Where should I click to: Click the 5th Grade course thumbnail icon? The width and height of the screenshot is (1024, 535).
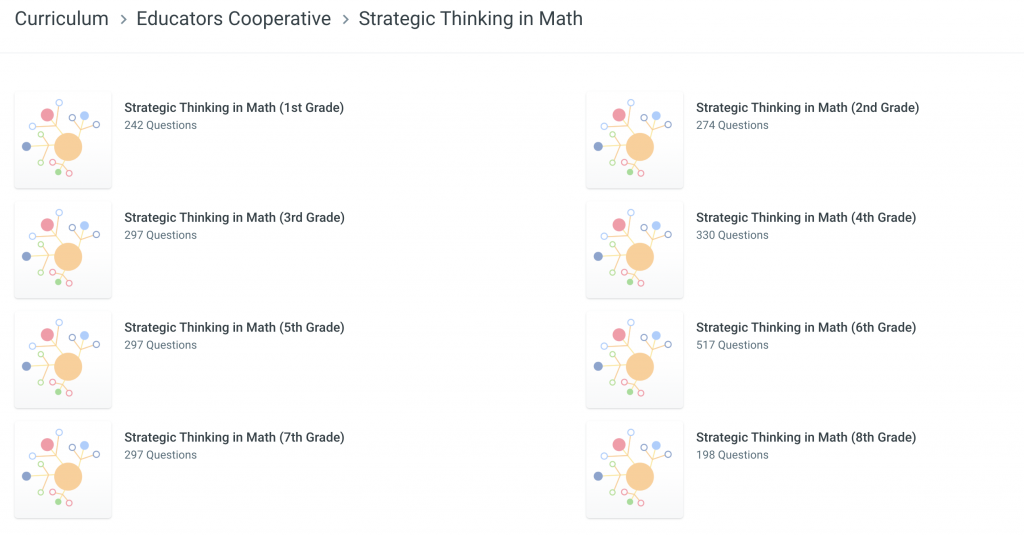(x=63, y=360)
